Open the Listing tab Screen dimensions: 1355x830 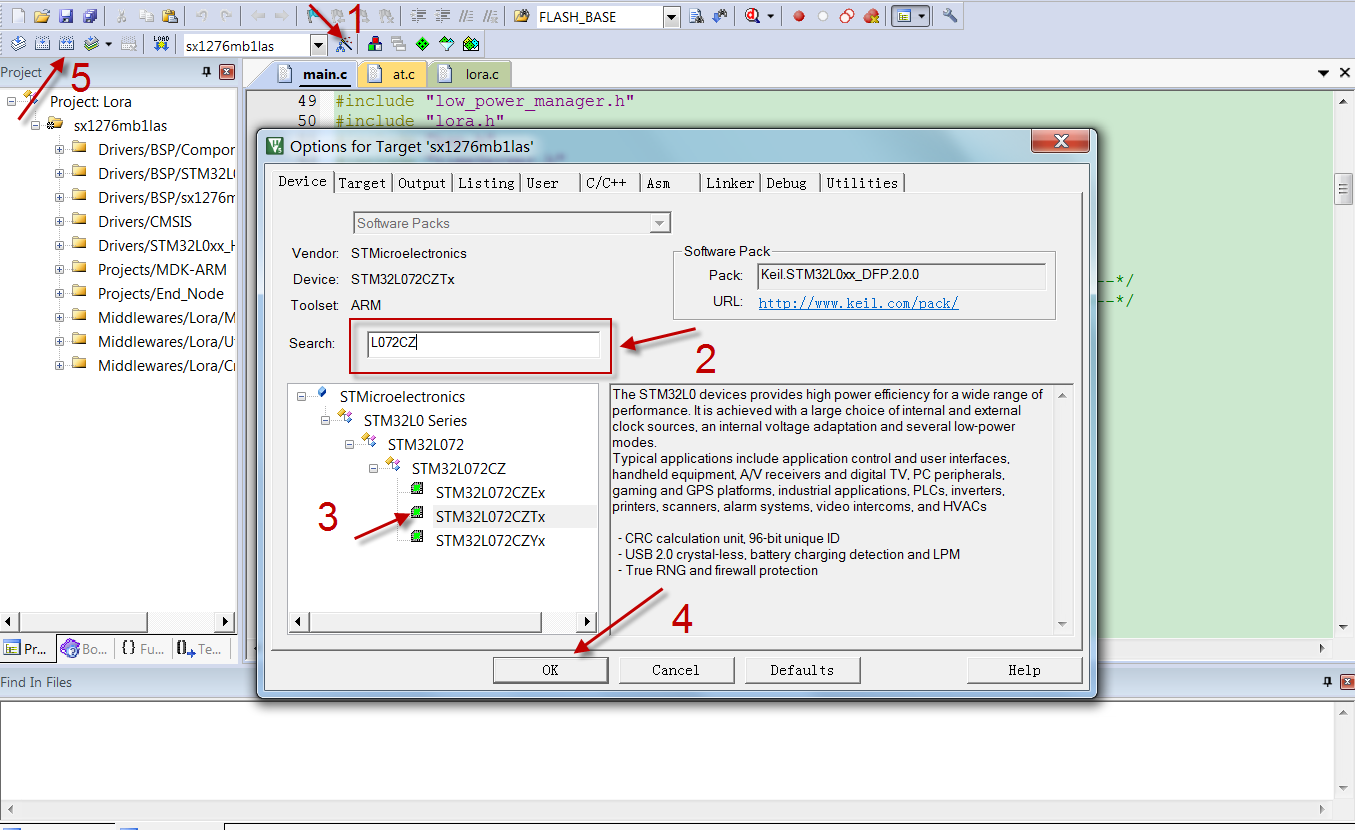tap(486, 183)
